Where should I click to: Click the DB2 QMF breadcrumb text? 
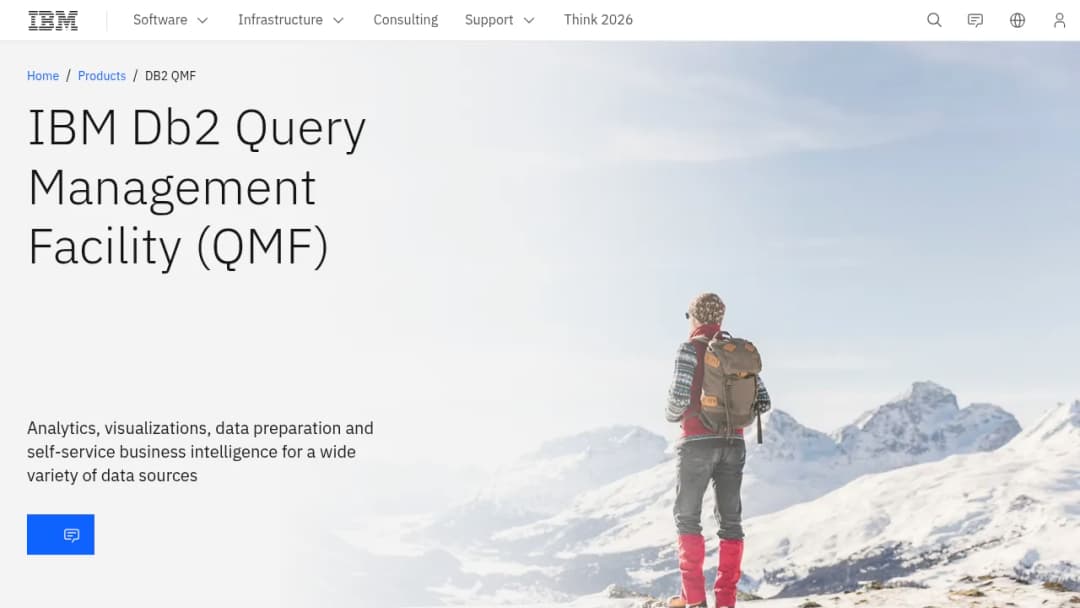tap(170, 76)
